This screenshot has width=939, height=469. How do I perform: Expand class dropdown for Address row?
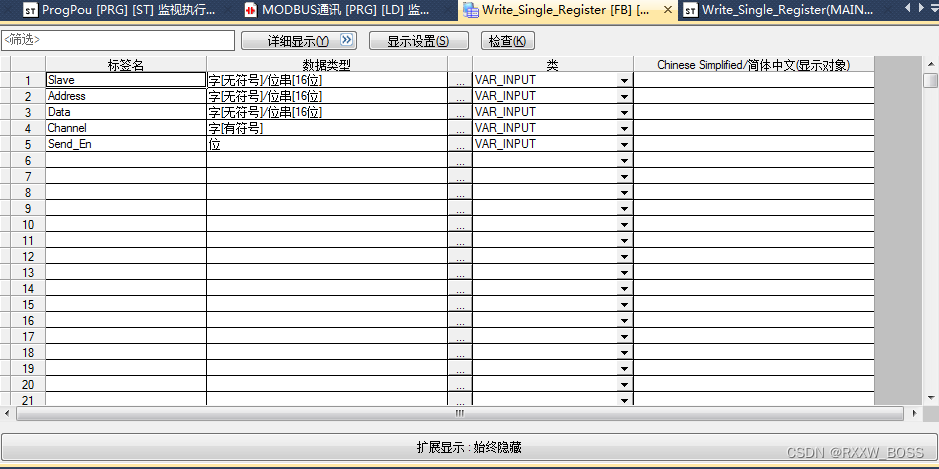(x=625, y=96)
